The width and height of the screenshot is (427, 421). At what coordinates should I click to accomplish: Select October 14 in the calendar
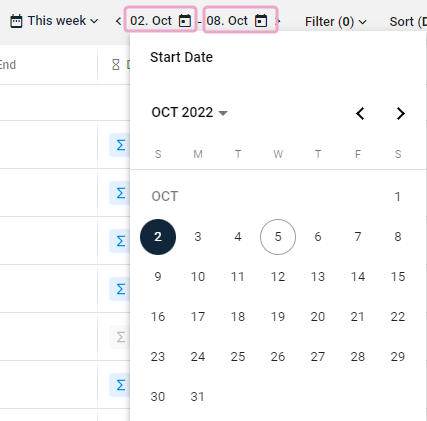click(x=358, y=277)
